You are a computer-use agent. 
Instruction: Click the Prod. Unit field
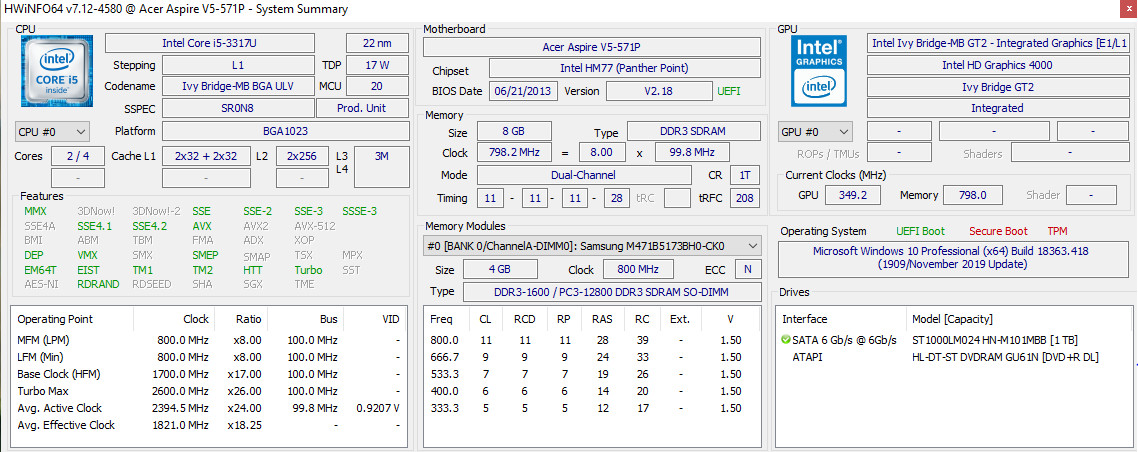point(363,108)
